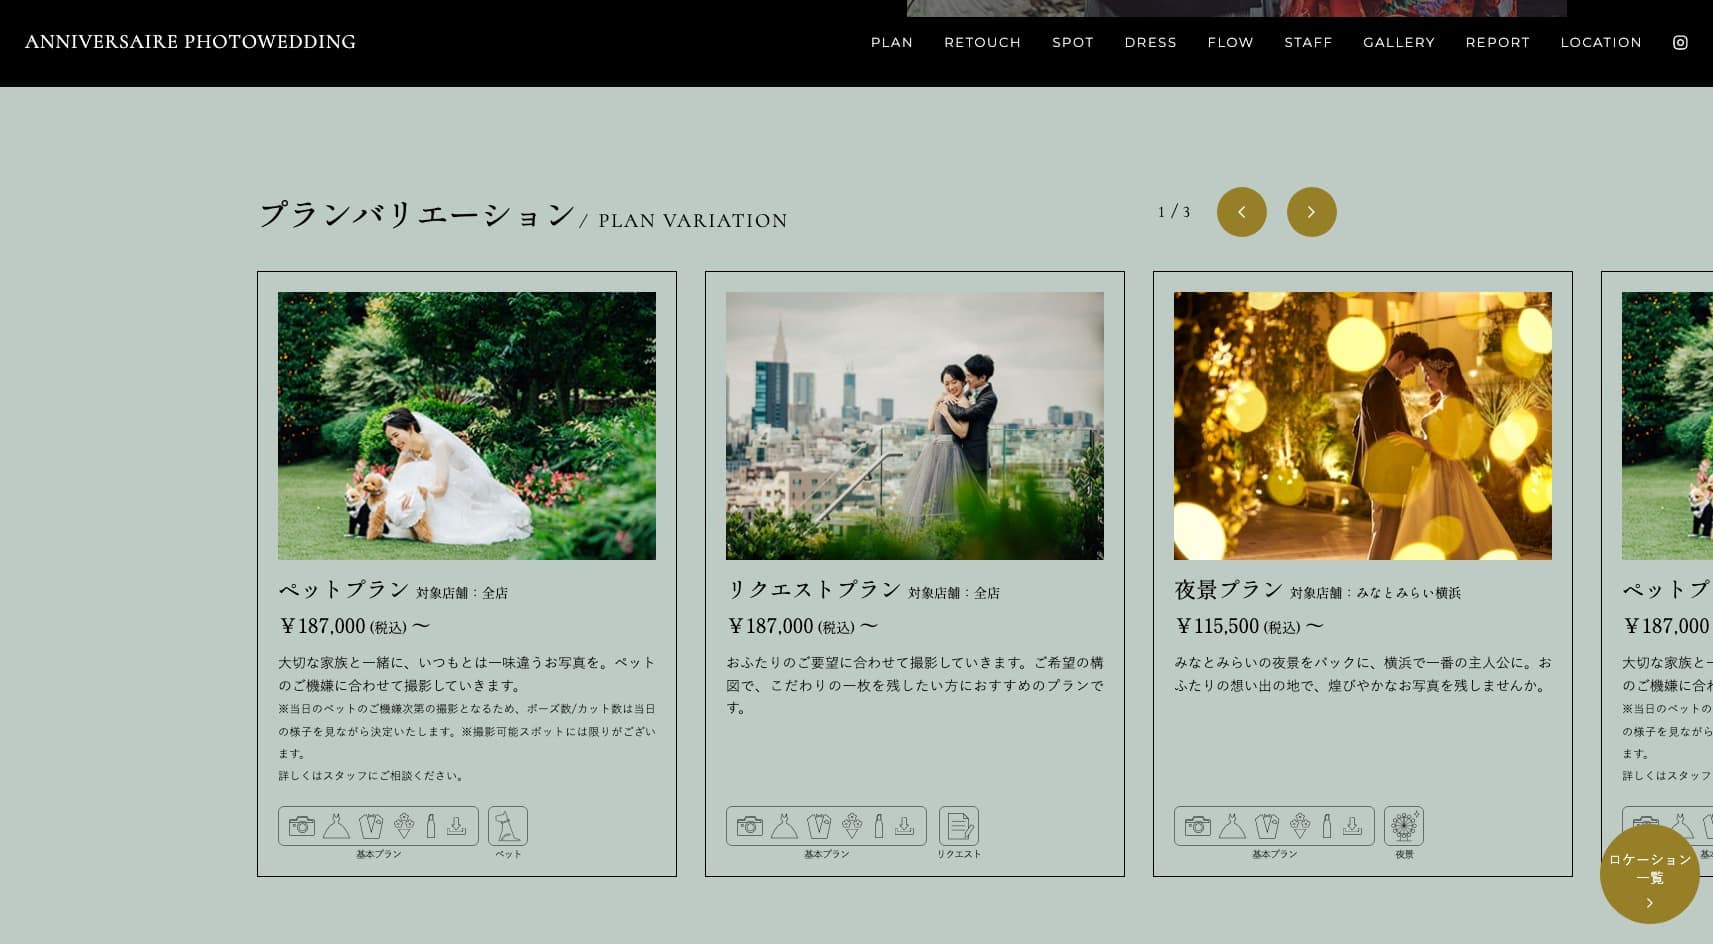Click the document icon labeled リクエスト

(x=959, y=826)
